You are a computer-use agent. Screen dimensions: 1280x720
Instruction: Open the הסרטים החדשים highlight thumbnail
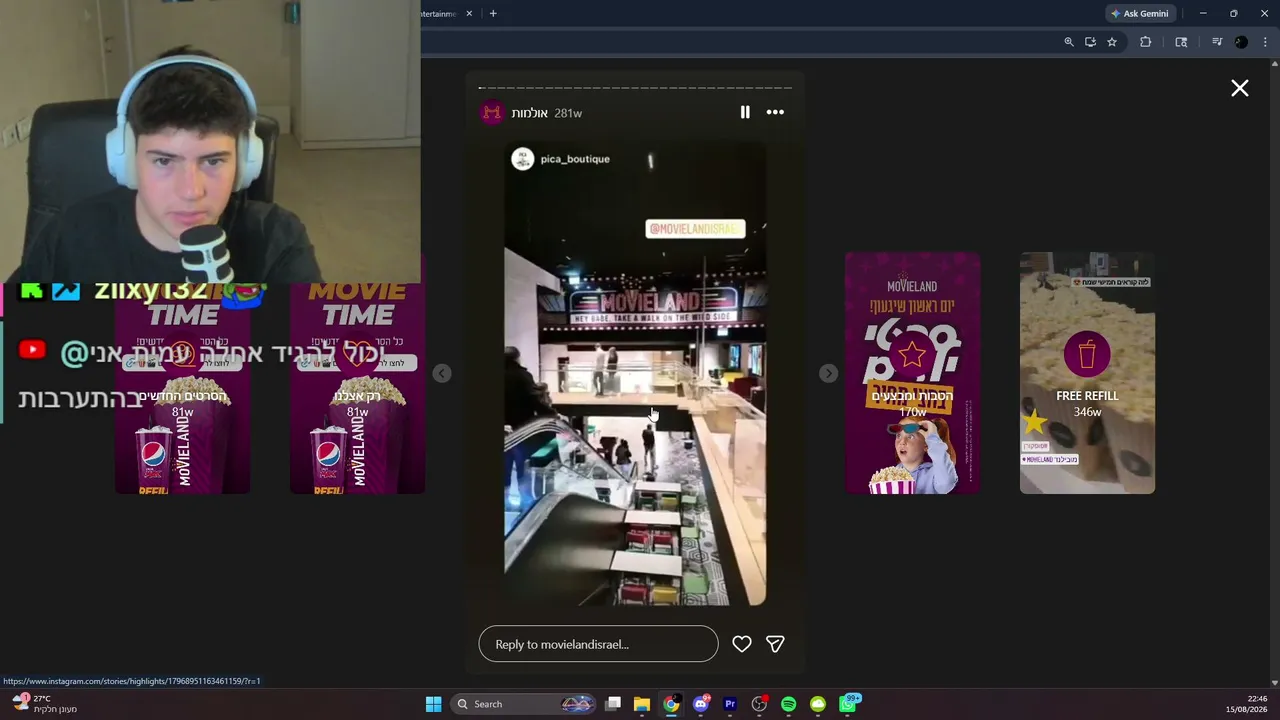tap(182, 373)
